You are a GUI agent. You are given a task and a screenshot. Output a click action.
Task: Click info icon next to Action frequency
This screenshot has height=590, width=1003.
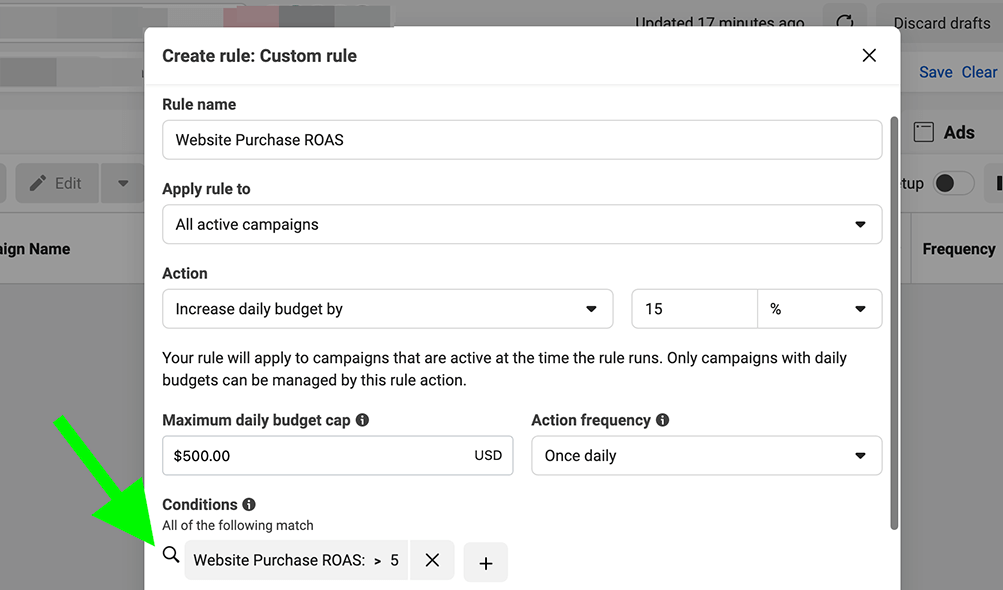click(x=663, y=420)
